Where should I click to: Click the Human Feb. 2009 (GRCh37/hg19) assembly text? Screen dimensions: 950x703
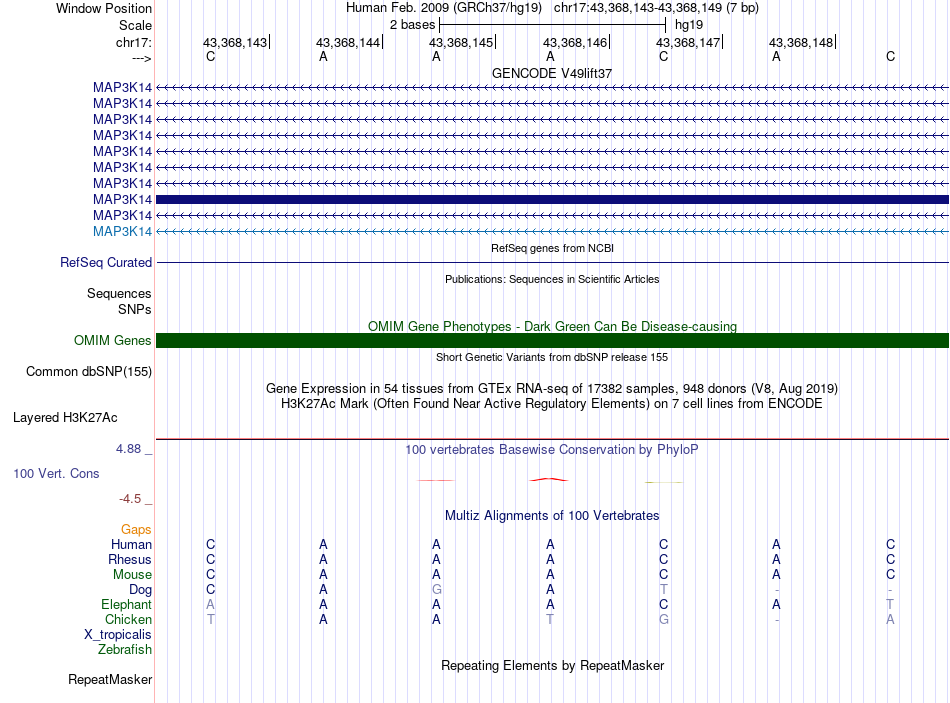pos(443,8)
